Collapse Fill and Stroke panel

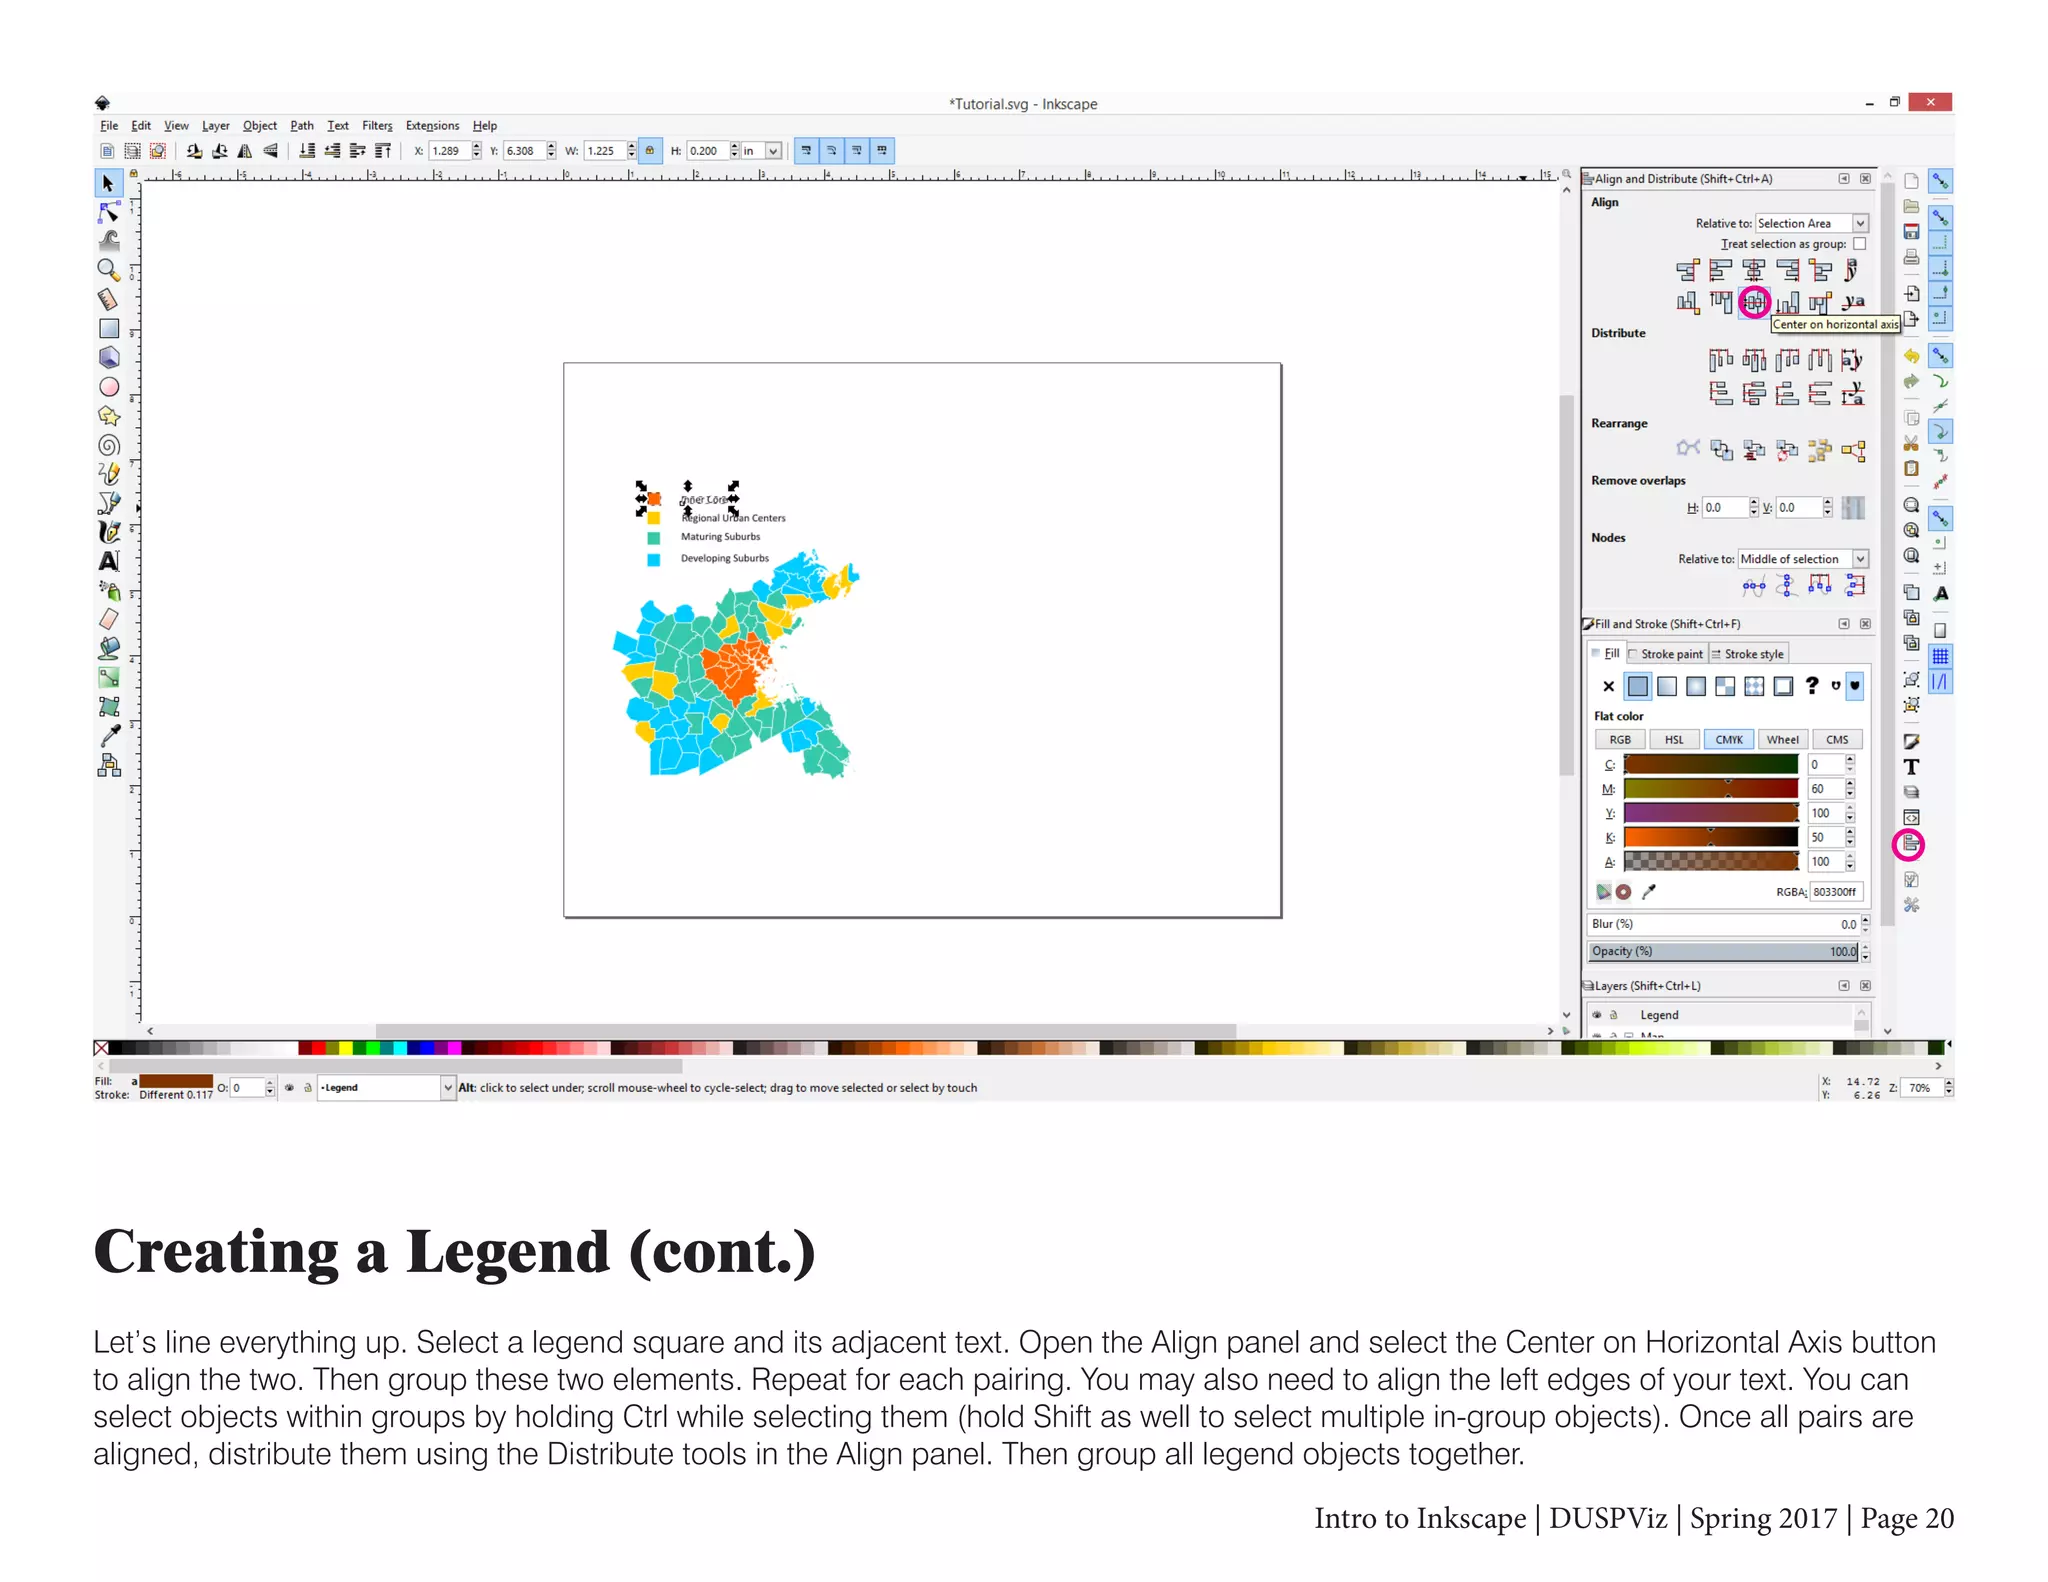1843,624
